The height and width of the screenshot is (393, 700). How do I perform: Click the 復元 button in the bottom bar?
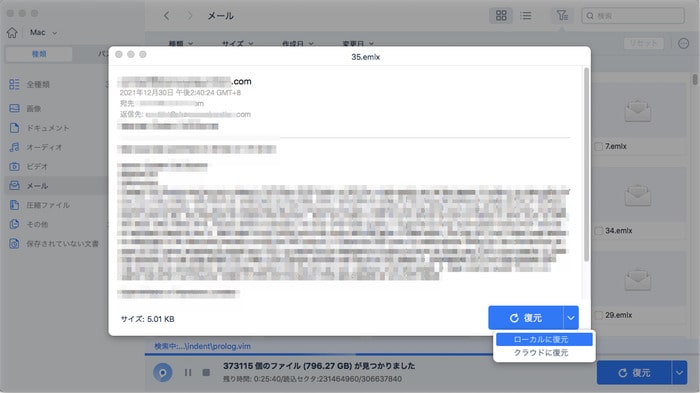634,372
